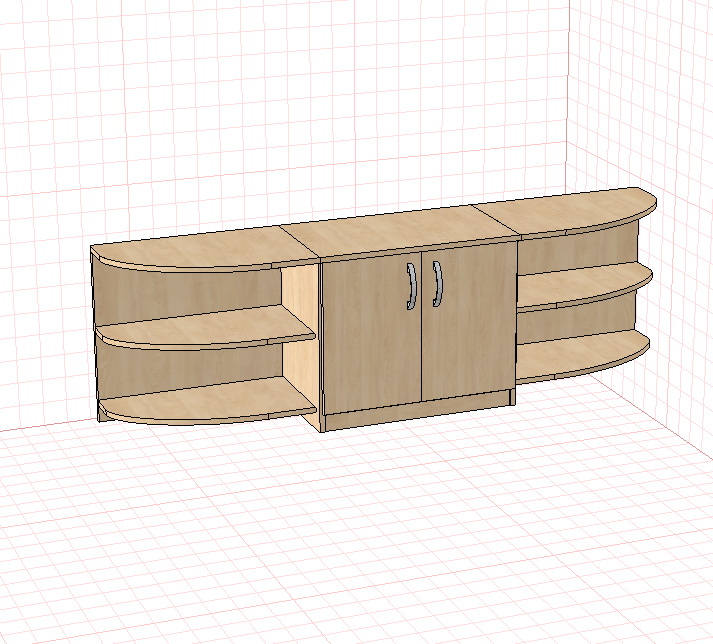This screenshot has width=713, height=644.
Task: Click the left unit's middle shelf
Action: pyautogui.click(x=205, y=328)
